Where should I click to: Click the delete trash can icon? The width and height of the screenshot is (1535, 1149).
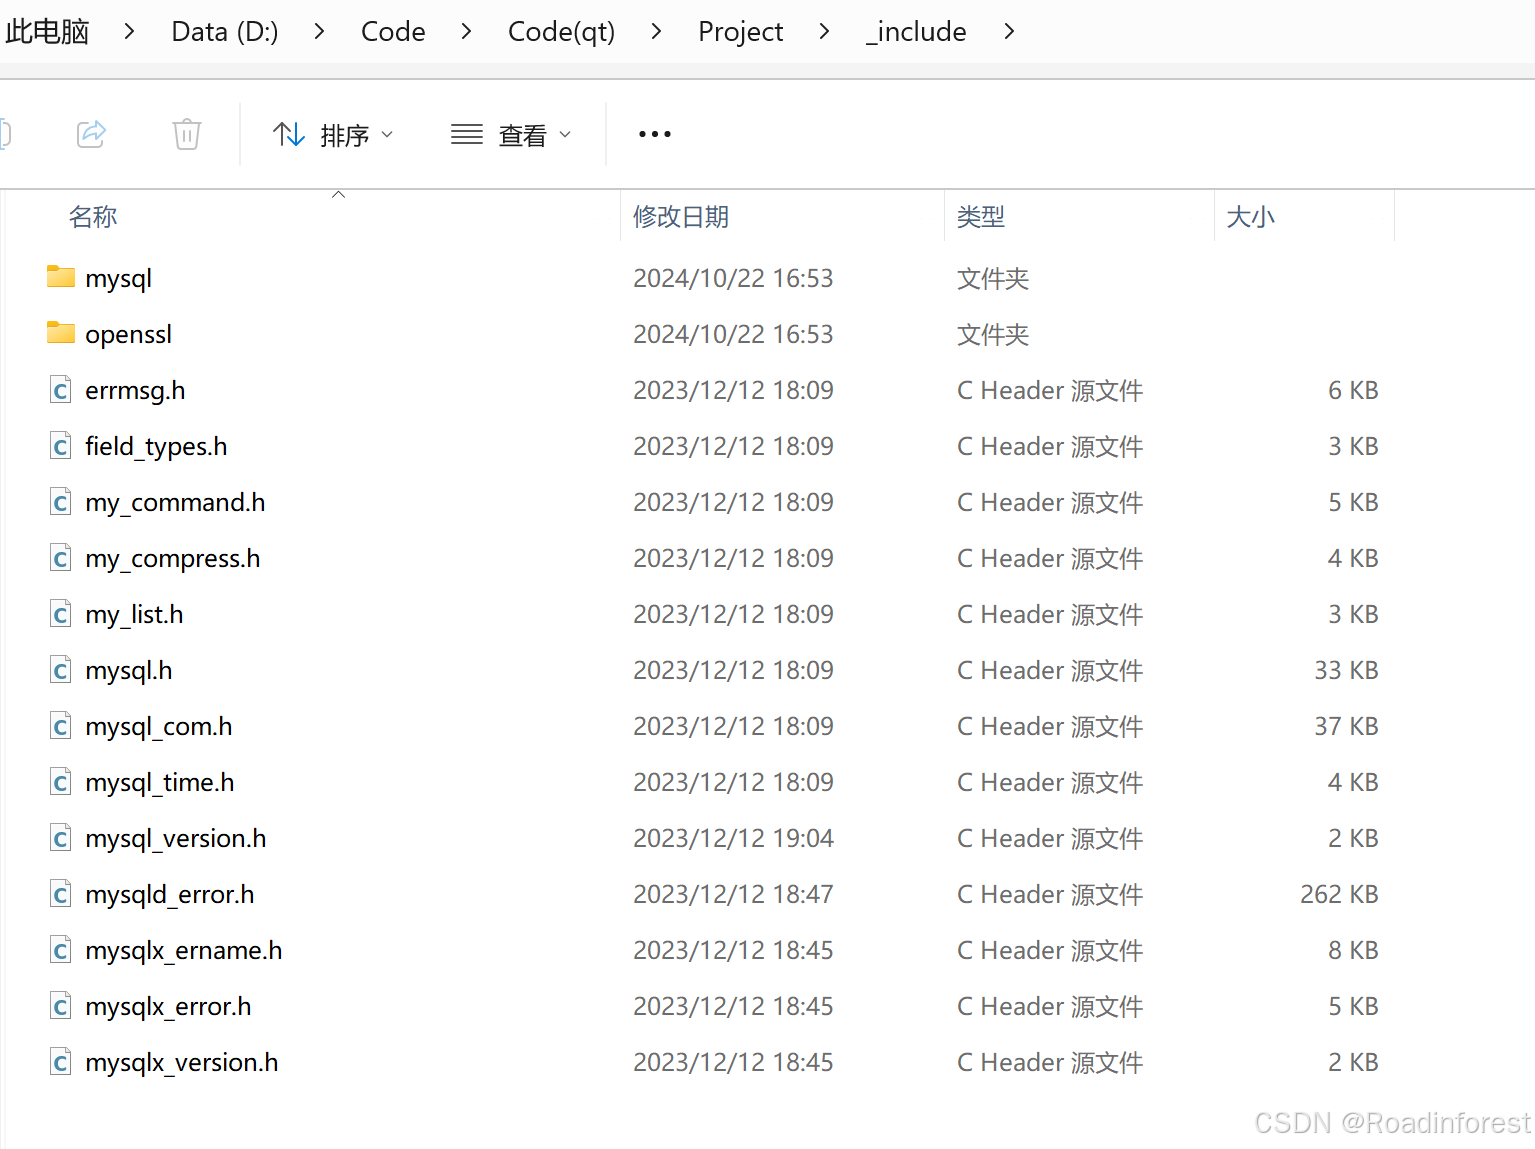click(x=187, y=134)
